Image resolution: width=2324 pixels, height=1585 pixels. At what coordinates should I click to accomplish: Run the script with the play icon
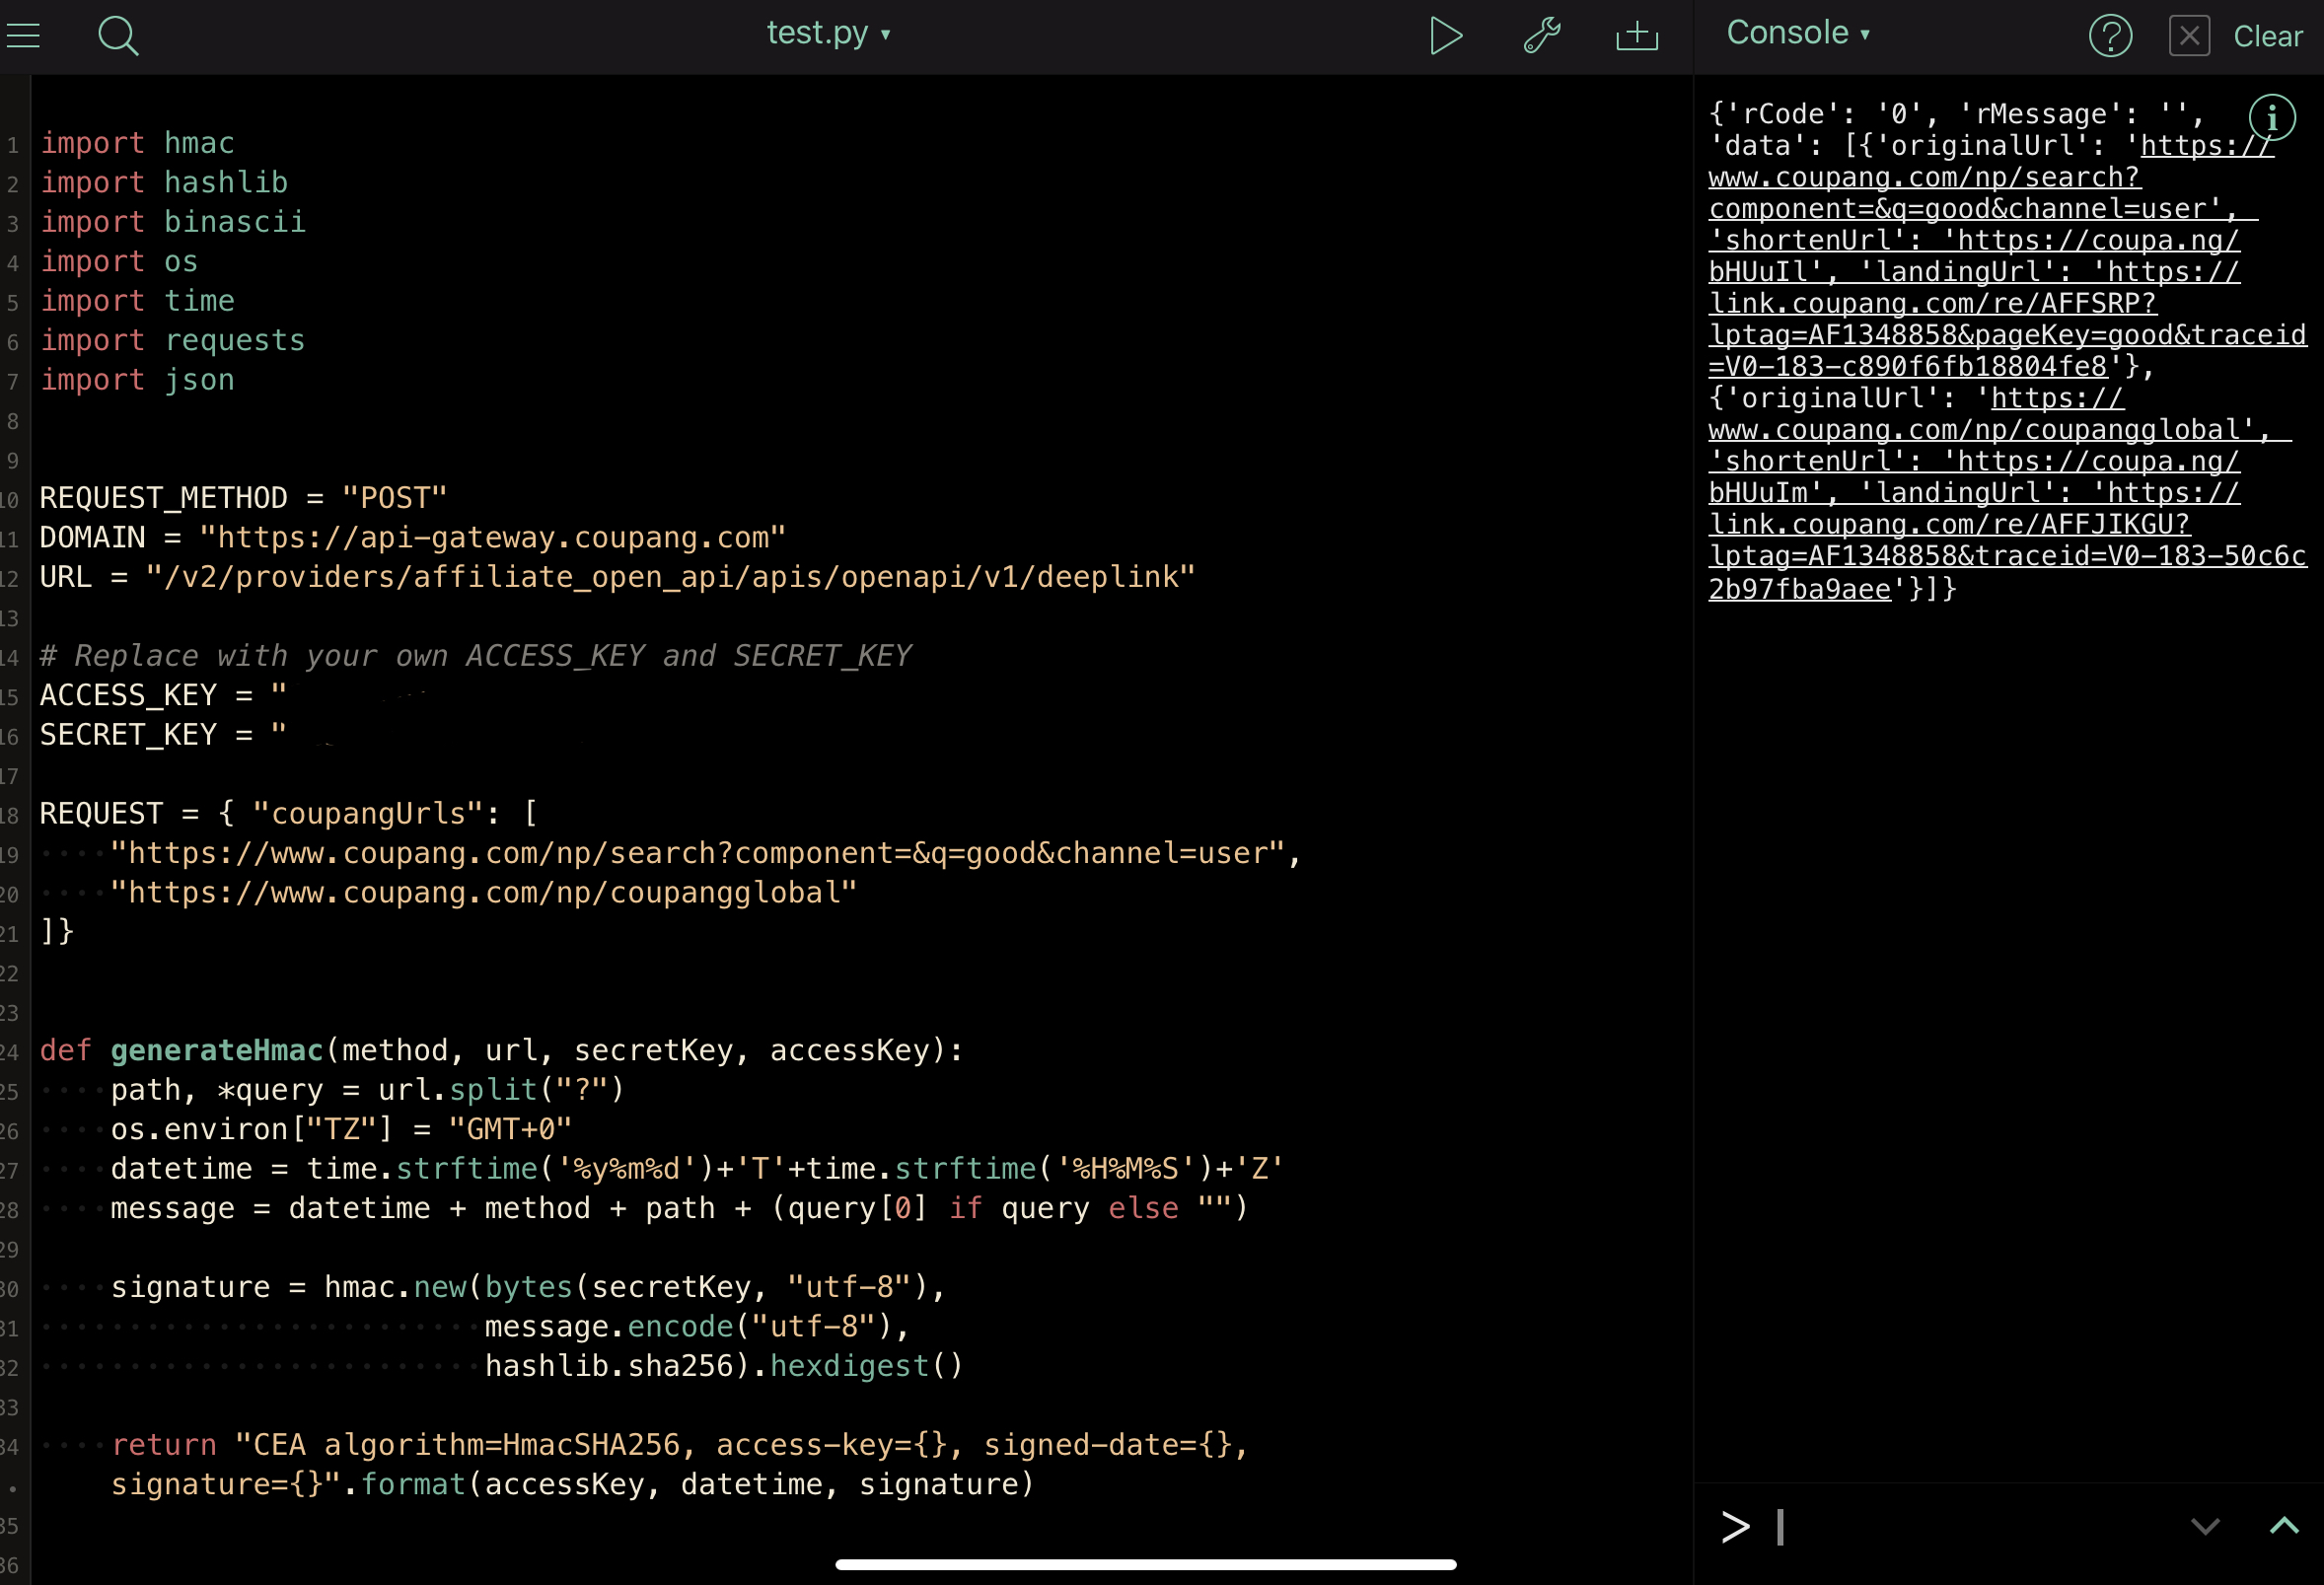point(1445,36)
